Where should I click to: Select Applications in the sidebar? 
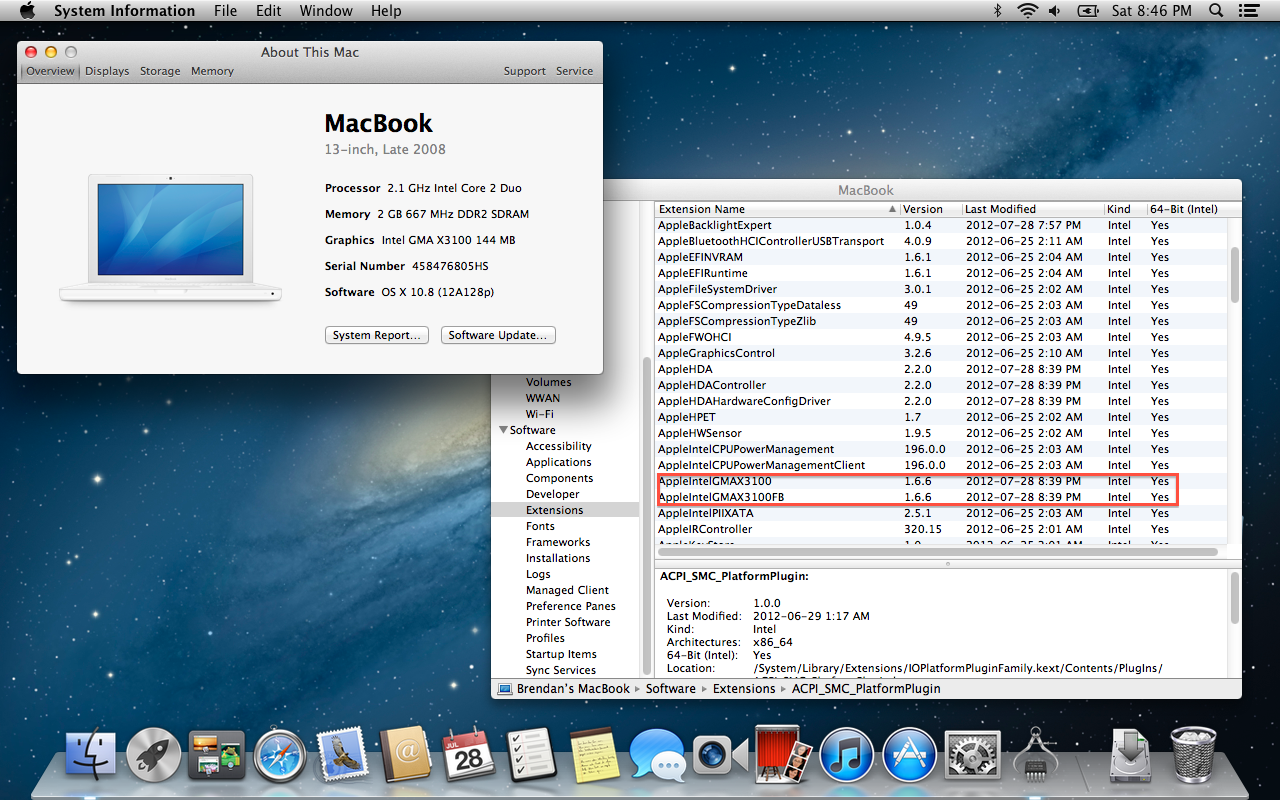(x=558, y=462)
